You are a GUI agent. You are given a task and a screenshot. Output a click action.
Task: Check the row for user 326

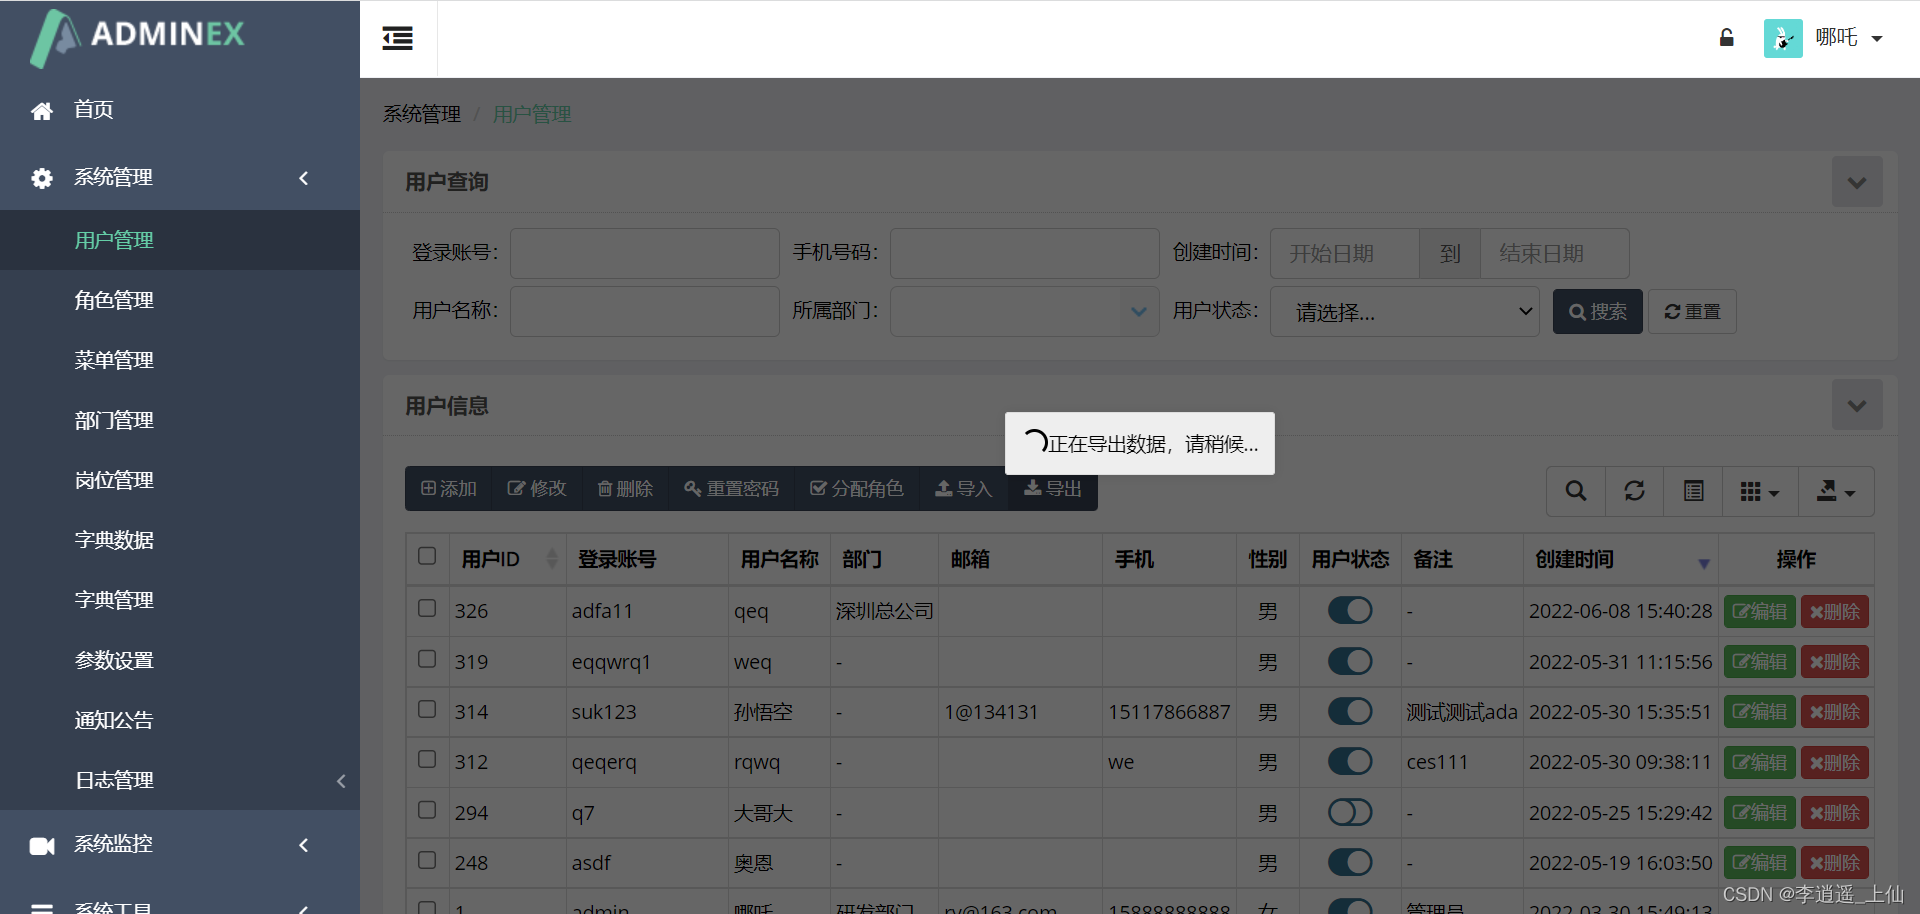pyautogui.click(x=427, y=608)
